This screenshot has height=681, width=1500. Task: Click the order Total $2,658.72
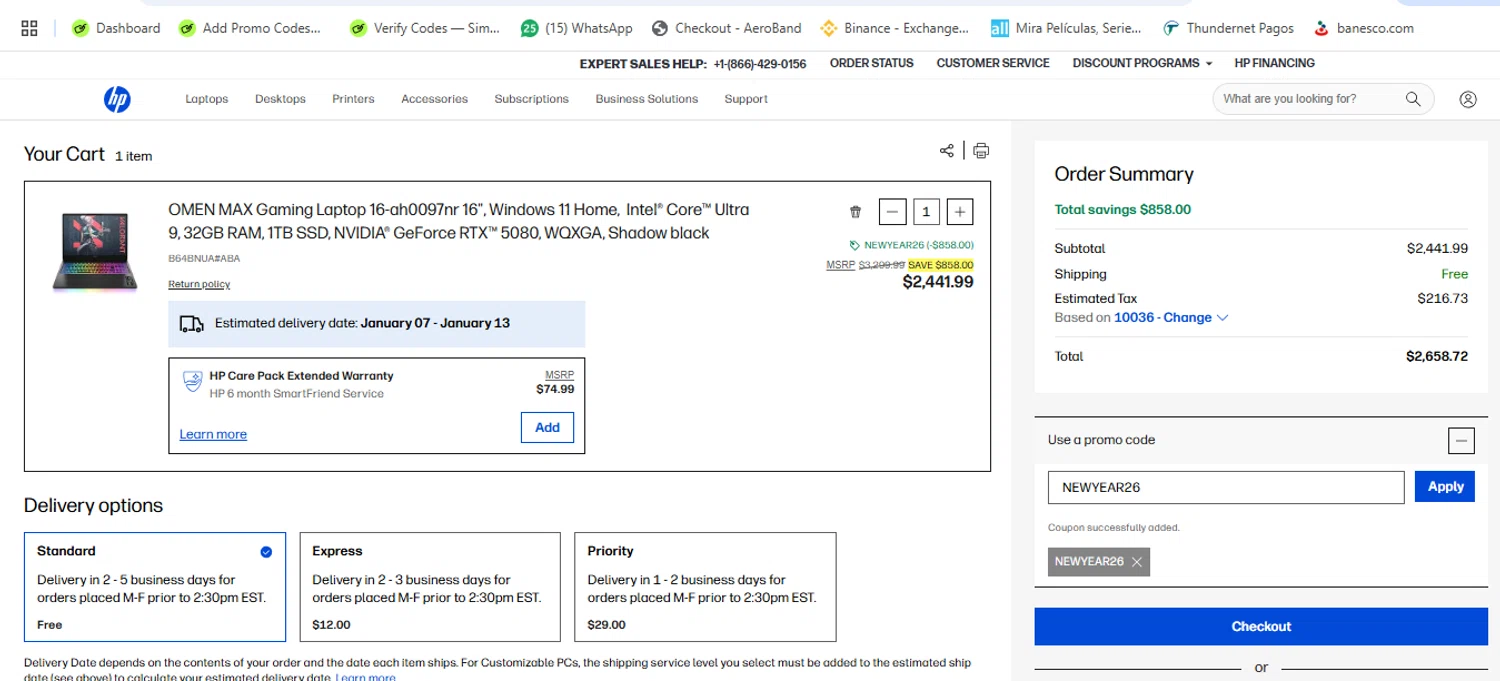pyautogui.click(x=1436, y=356)
